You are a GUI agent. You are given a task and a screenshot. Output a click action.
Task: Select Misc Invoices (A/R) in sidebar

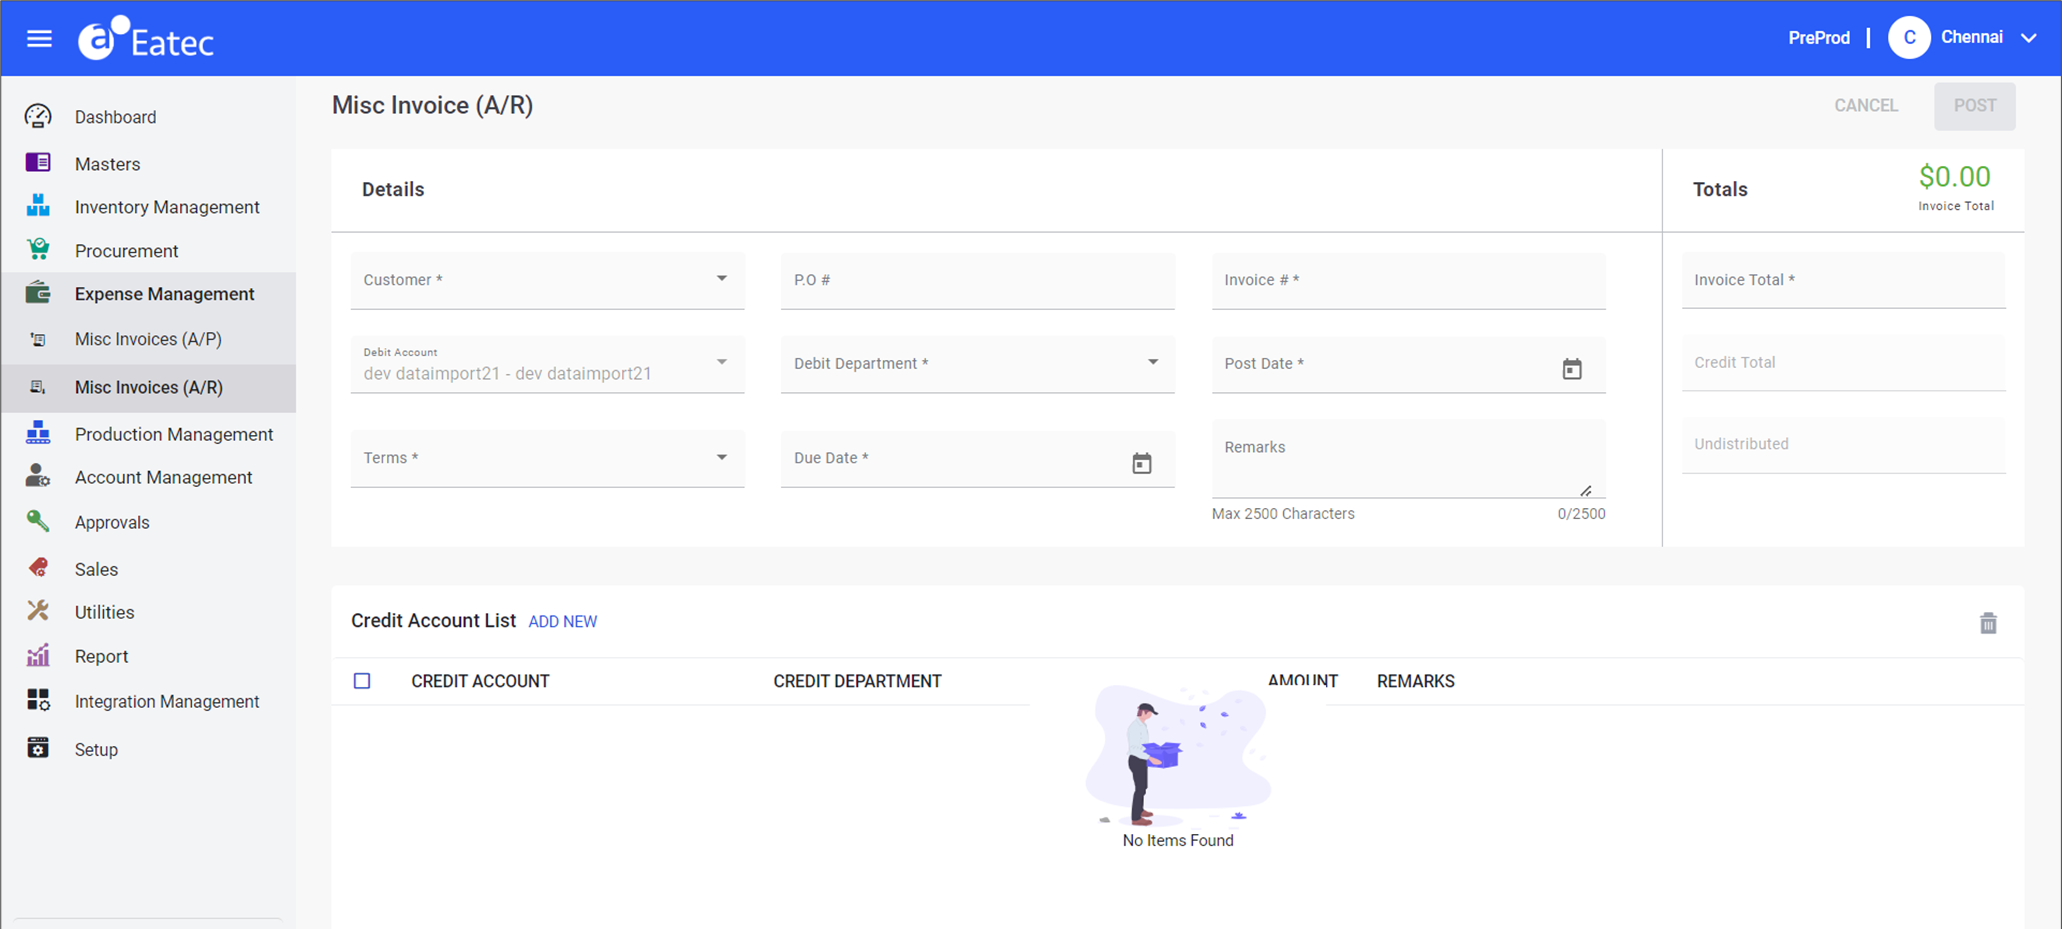pos(148,387)
